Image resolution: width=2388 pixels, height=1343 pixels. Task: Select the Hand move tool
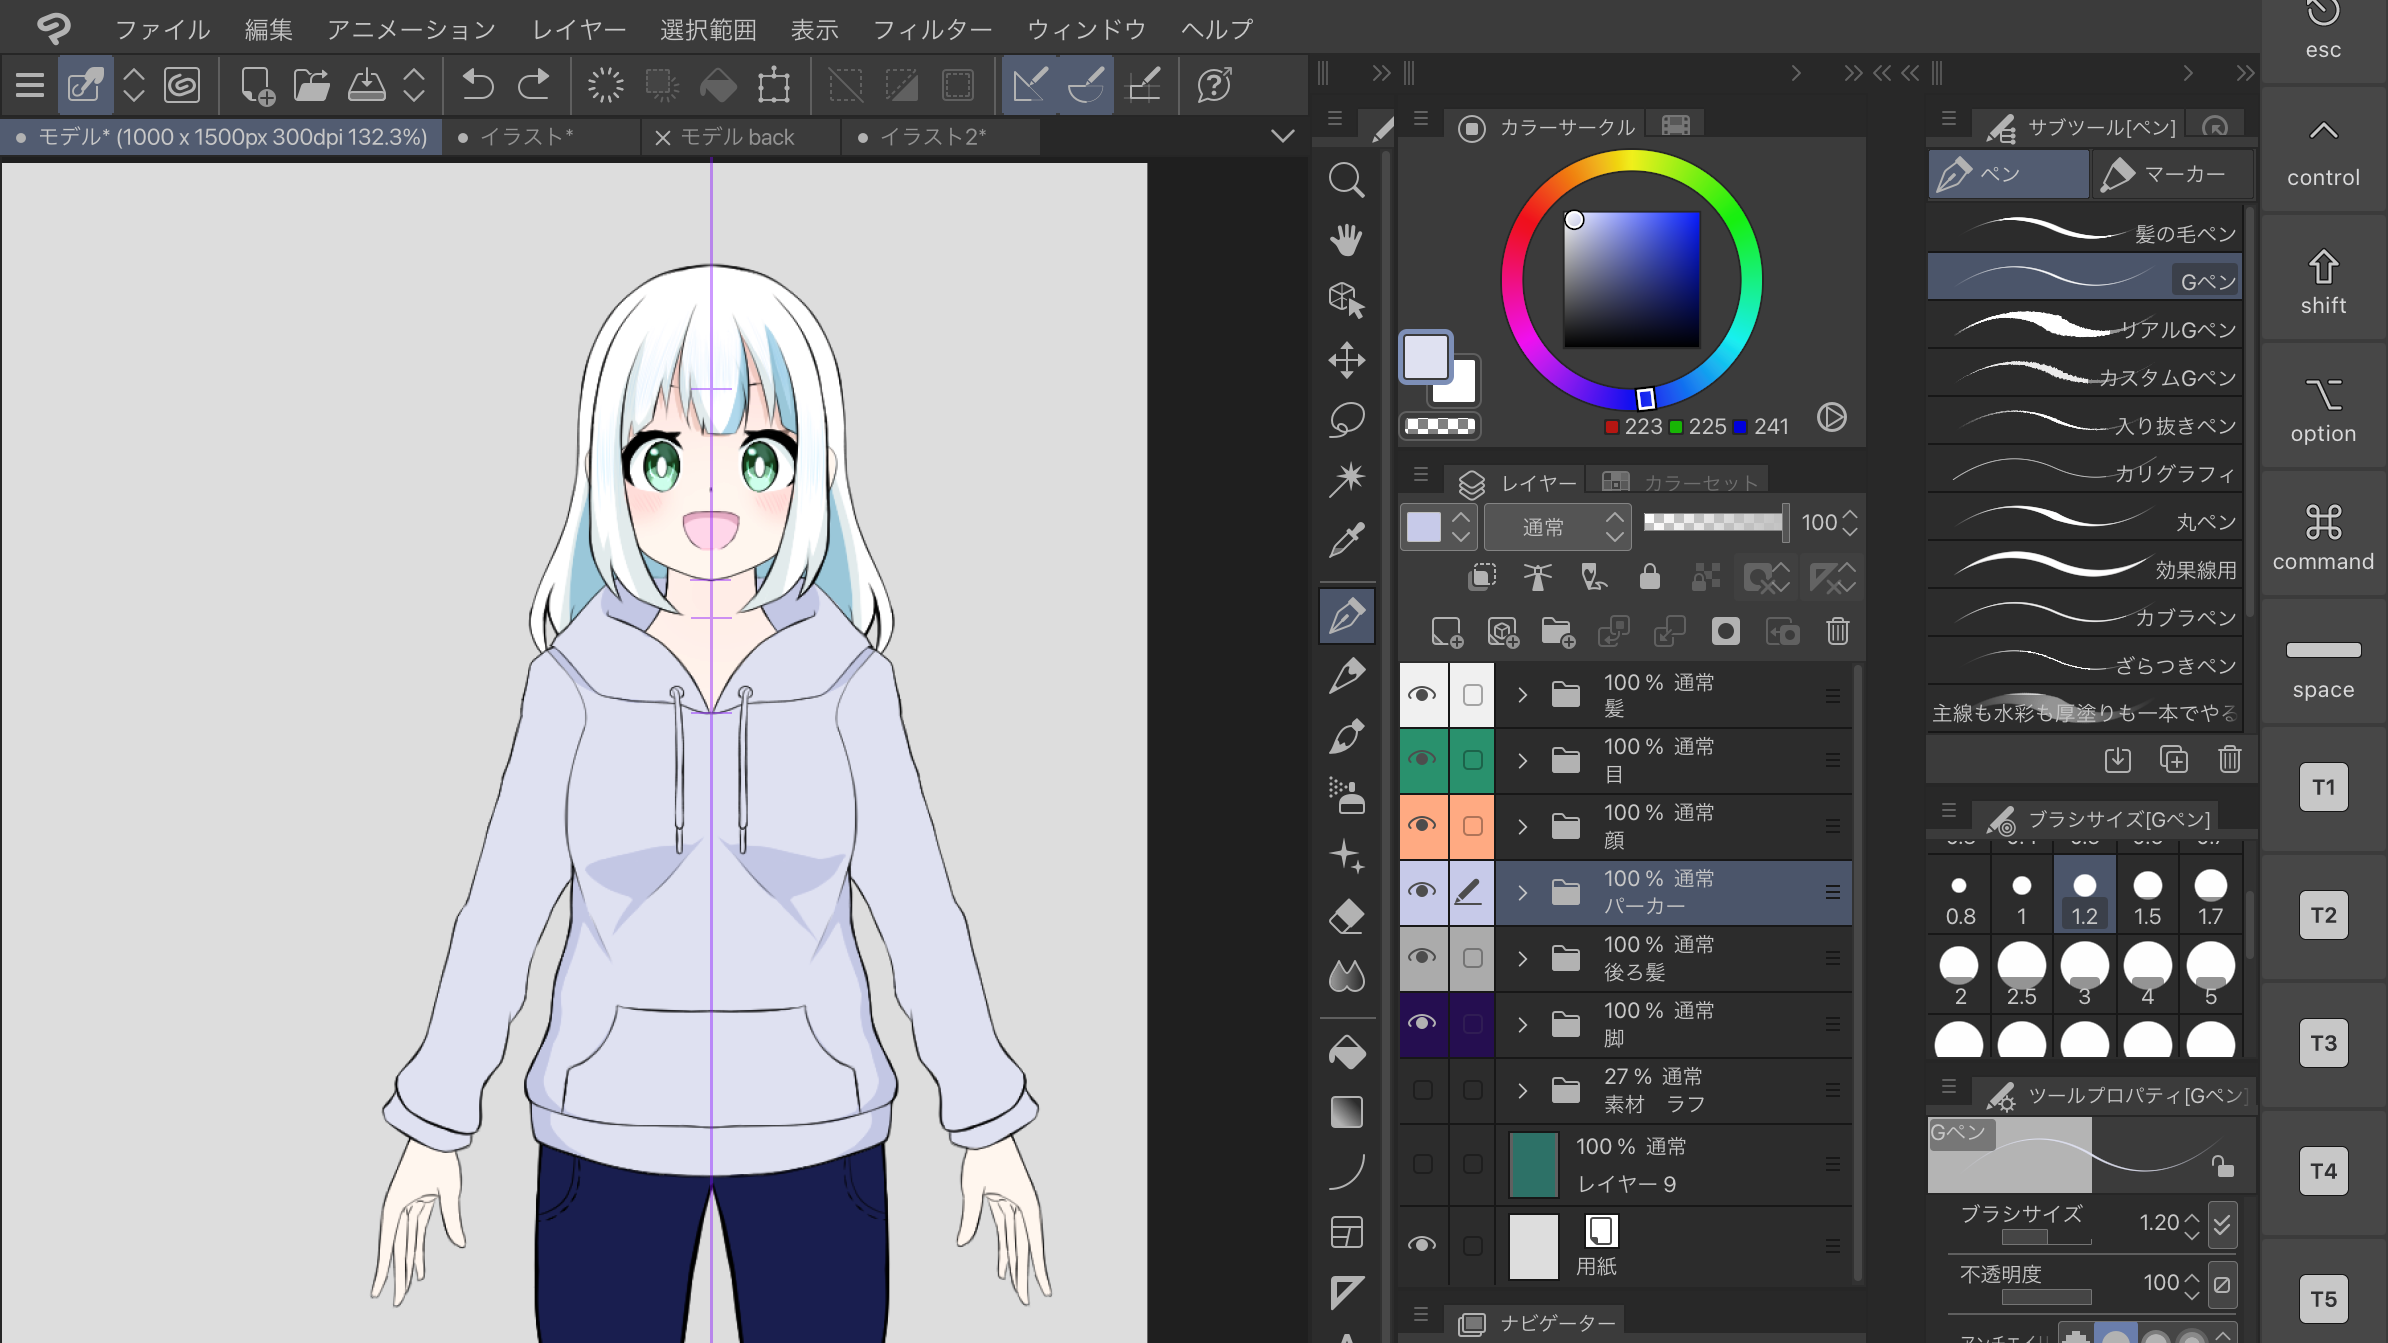[1346, 240]
